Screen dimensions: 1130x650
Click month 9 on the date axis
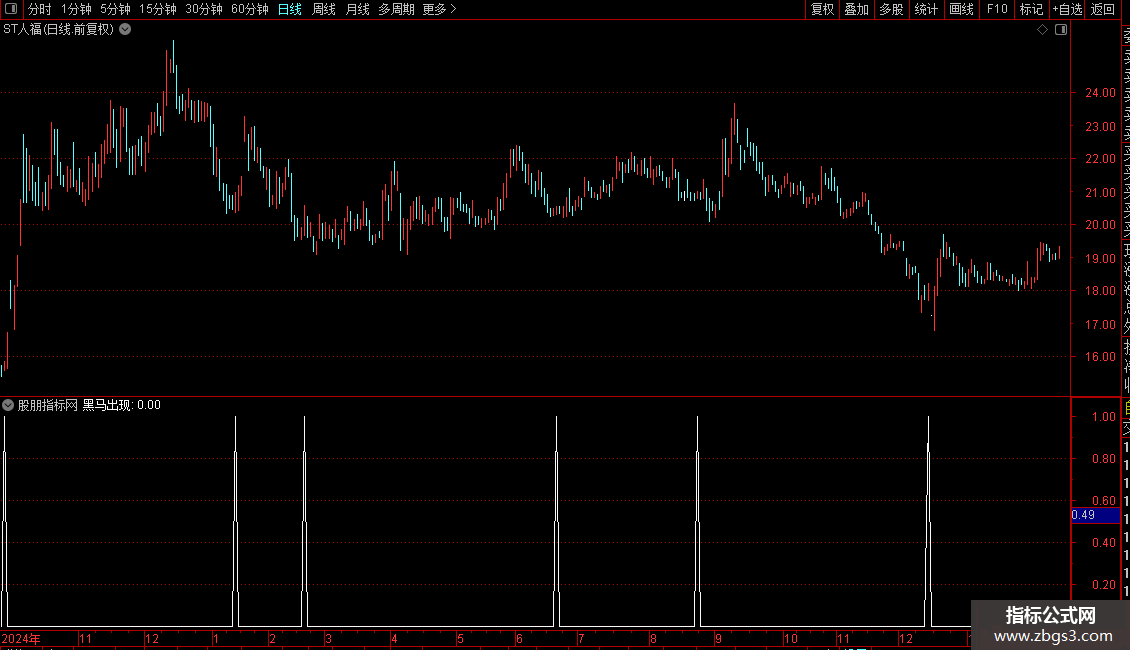[719, 638]
